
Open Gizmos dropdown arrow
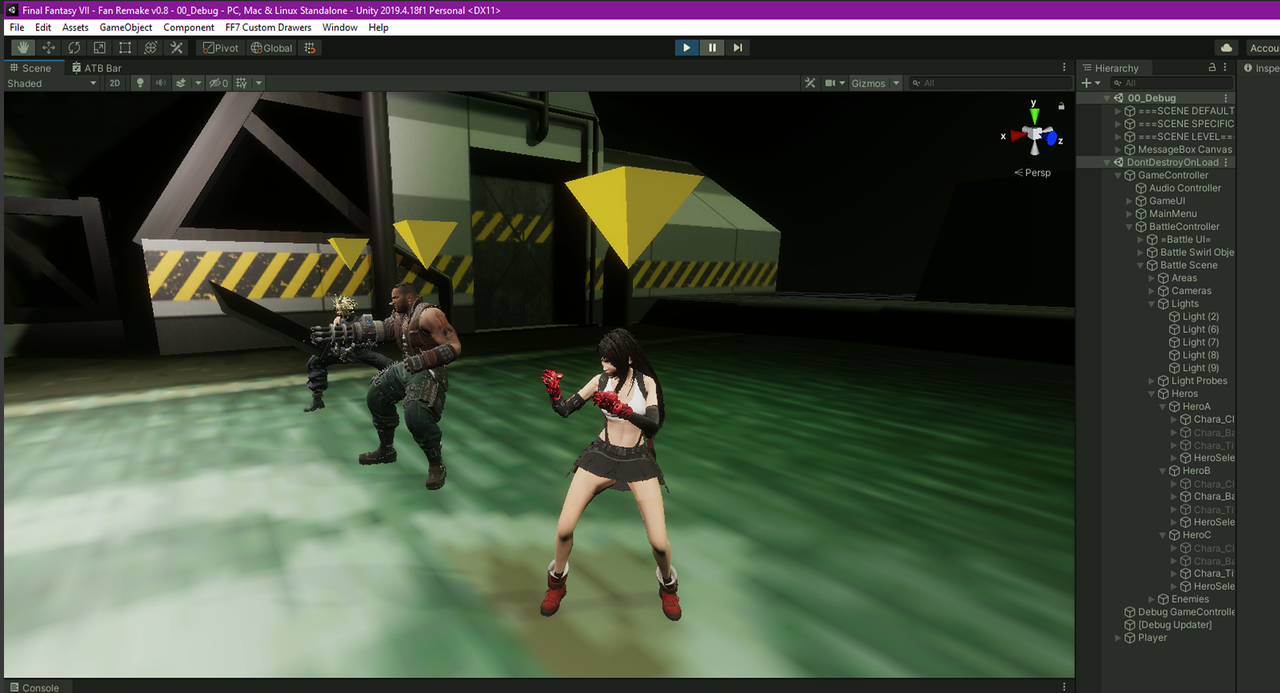[x=896, y=83]
